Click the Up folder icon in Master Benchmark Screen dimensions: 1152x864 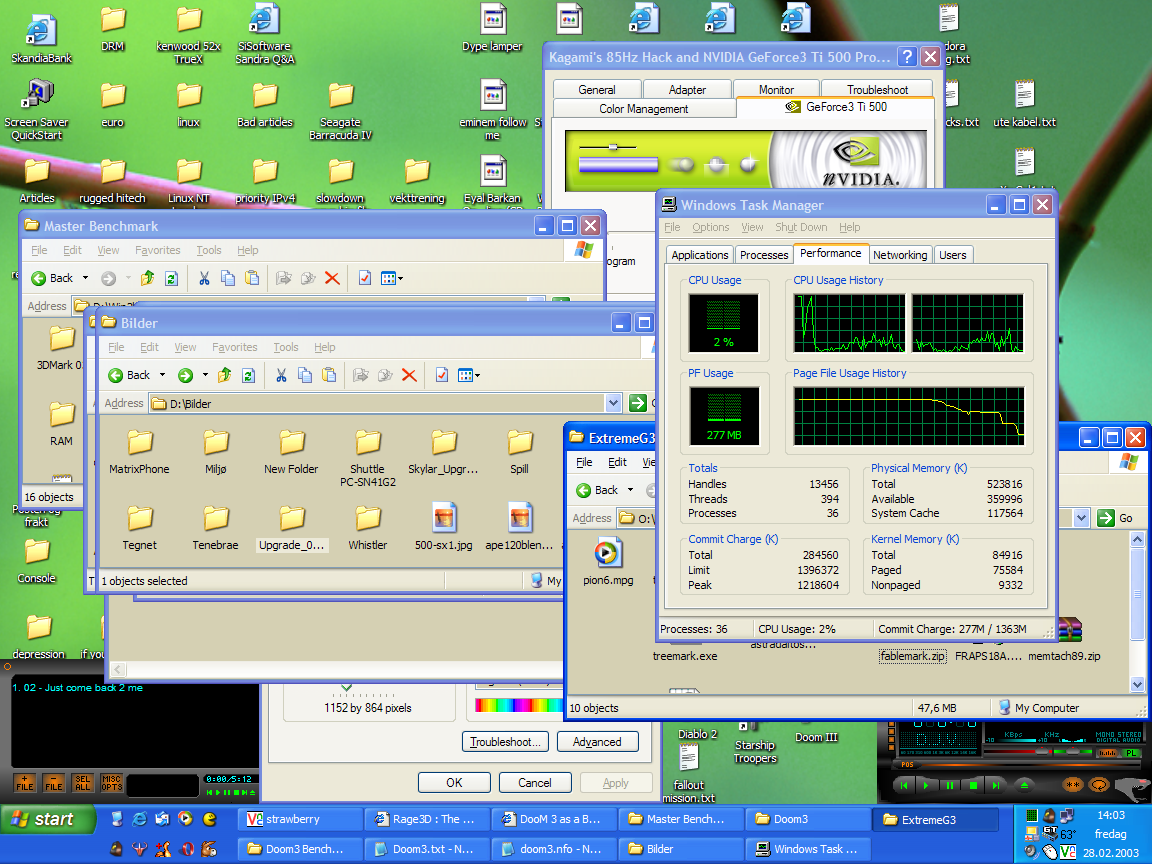tap(148, 278)
